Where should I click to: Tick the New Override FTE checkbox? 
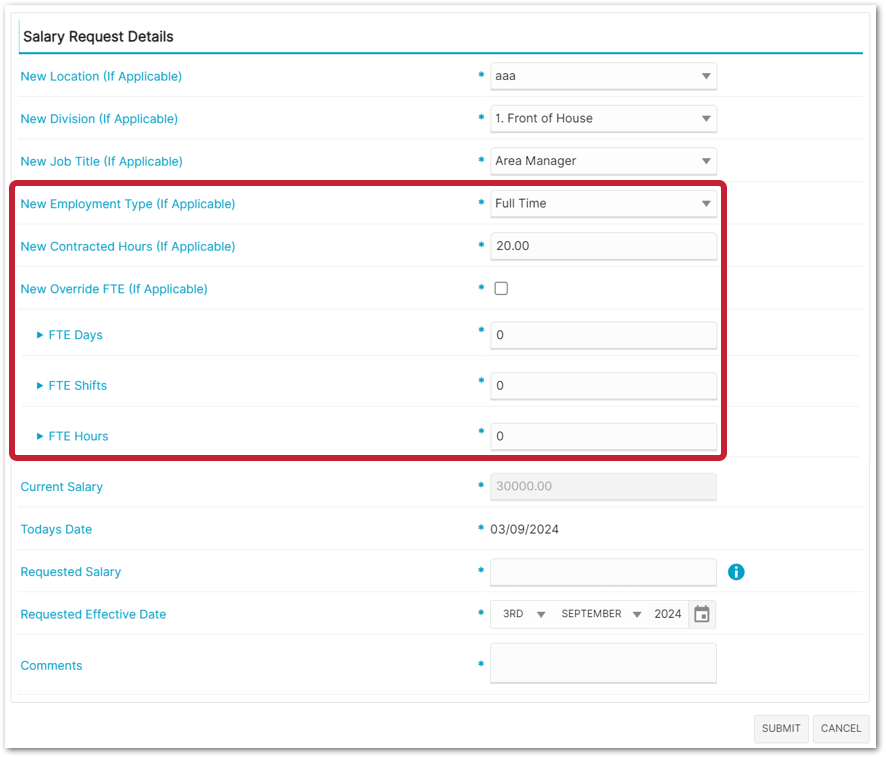501,289
